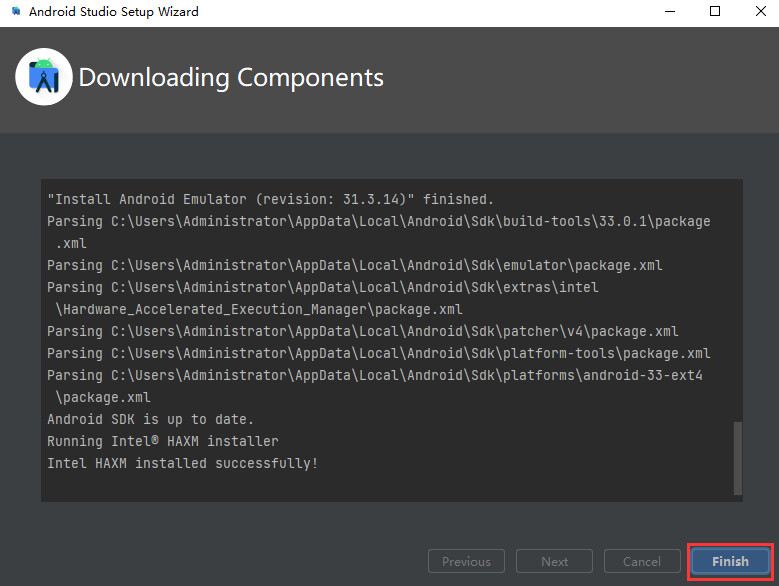
Task: Click the greyed-out Previous button
Action: click(x=466, y=561)
